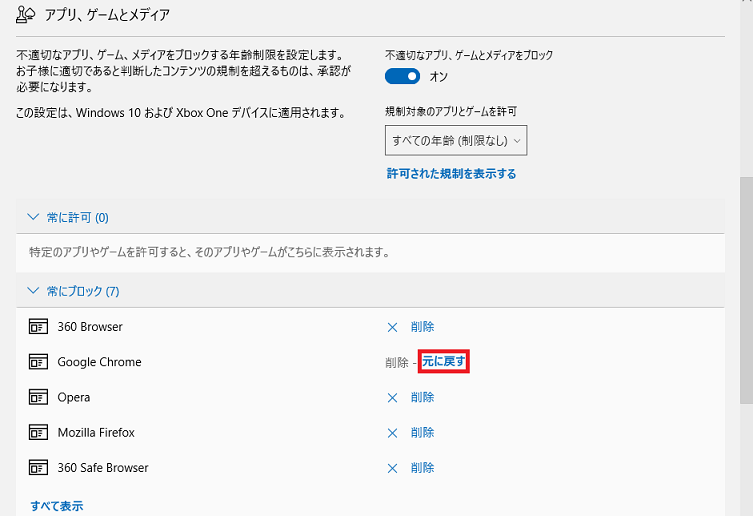Image resolution: width=753 pixels, height=516 pixels.
Task: Click the アプリ、ゲームとメディア header icon
Action: point(25,14)
